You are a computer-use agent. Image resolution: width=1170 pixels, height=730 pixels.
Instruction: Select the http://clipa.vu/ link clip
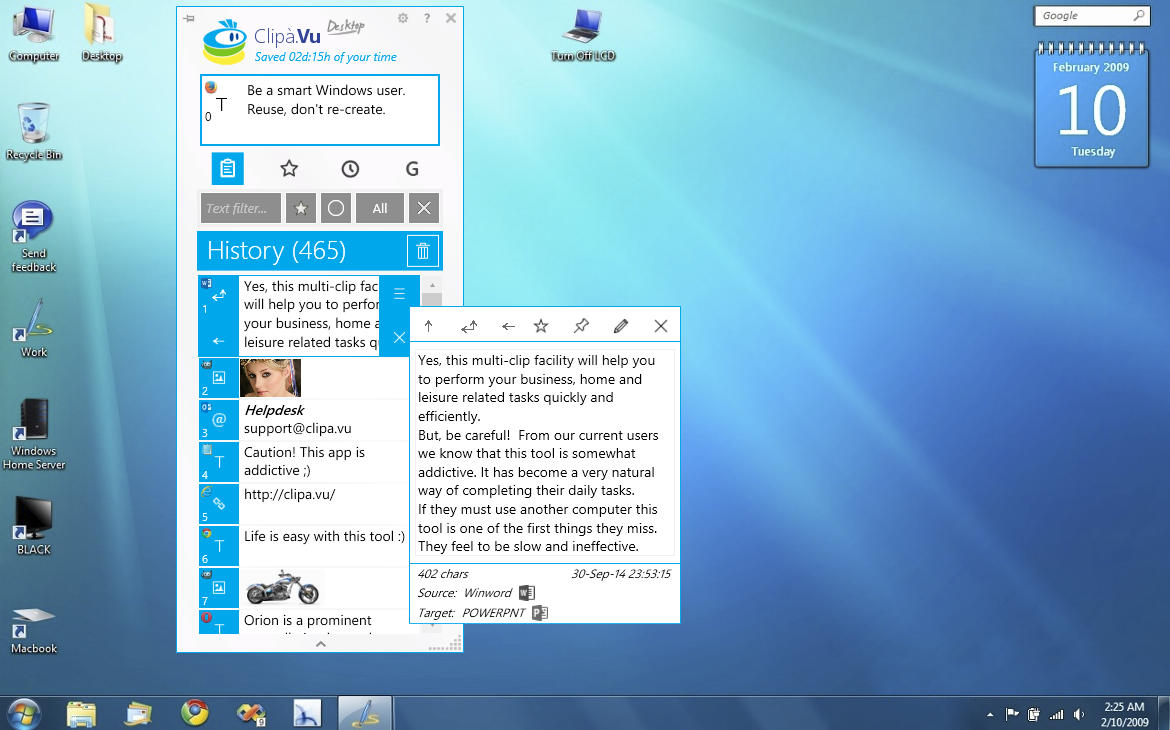tap(322, 503)
